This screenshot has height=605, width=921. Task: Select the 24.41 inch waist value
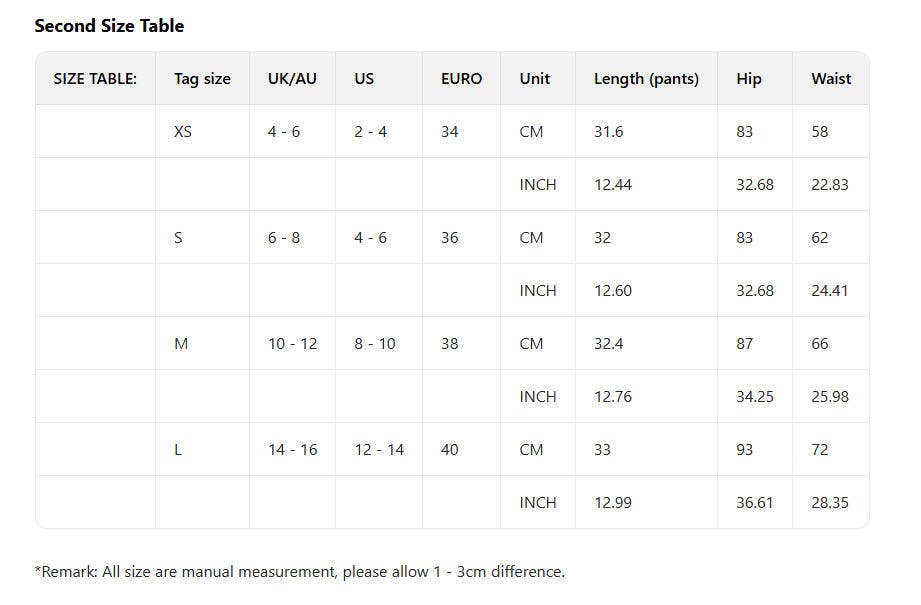830,291
